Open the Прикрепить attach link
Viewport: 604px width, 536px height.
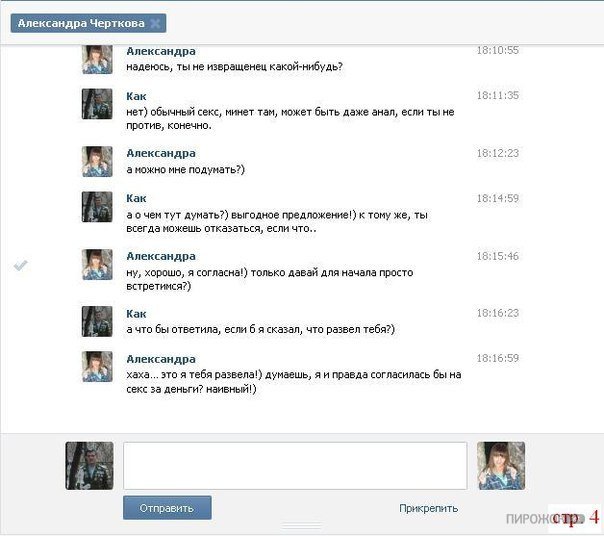tap(428, 508)
